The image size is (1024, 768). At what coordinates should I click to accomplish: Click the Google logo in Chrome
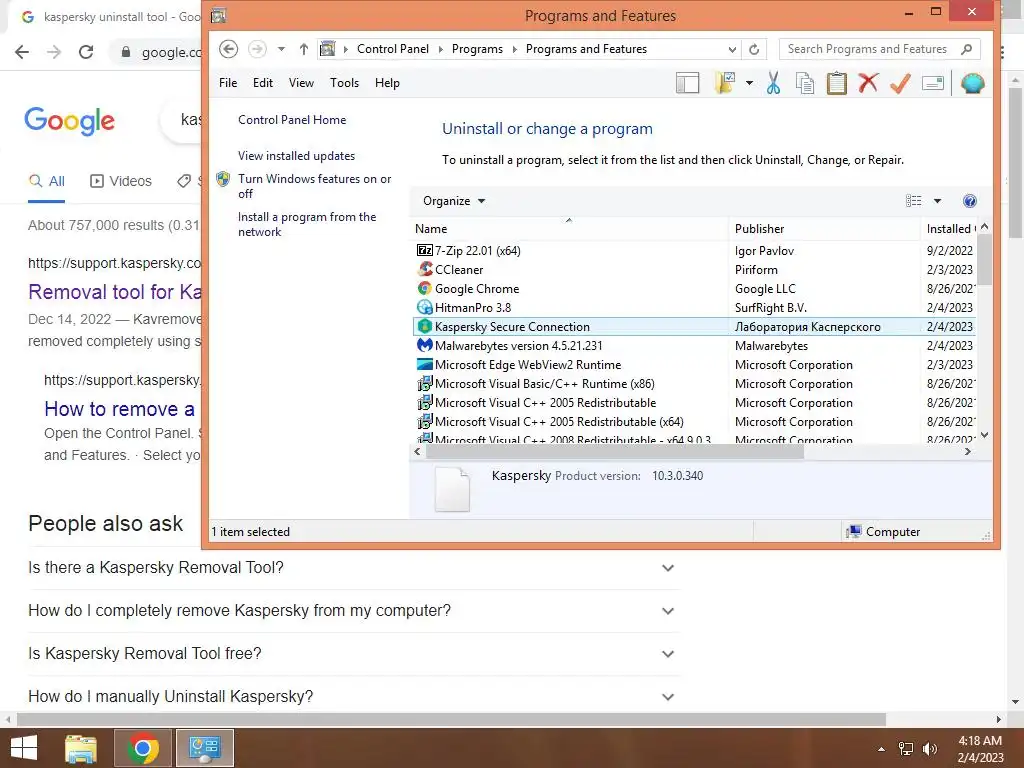69,121
